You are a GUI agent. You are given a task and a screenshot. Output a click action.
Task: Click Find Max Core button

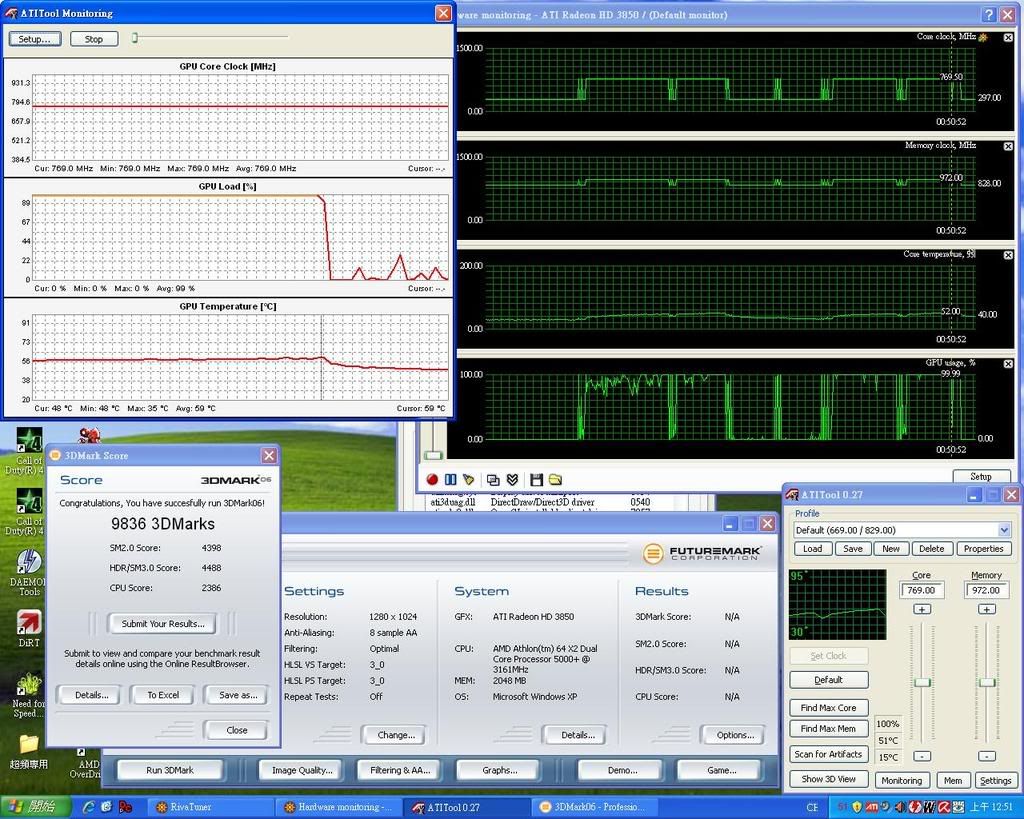[828, 707]
